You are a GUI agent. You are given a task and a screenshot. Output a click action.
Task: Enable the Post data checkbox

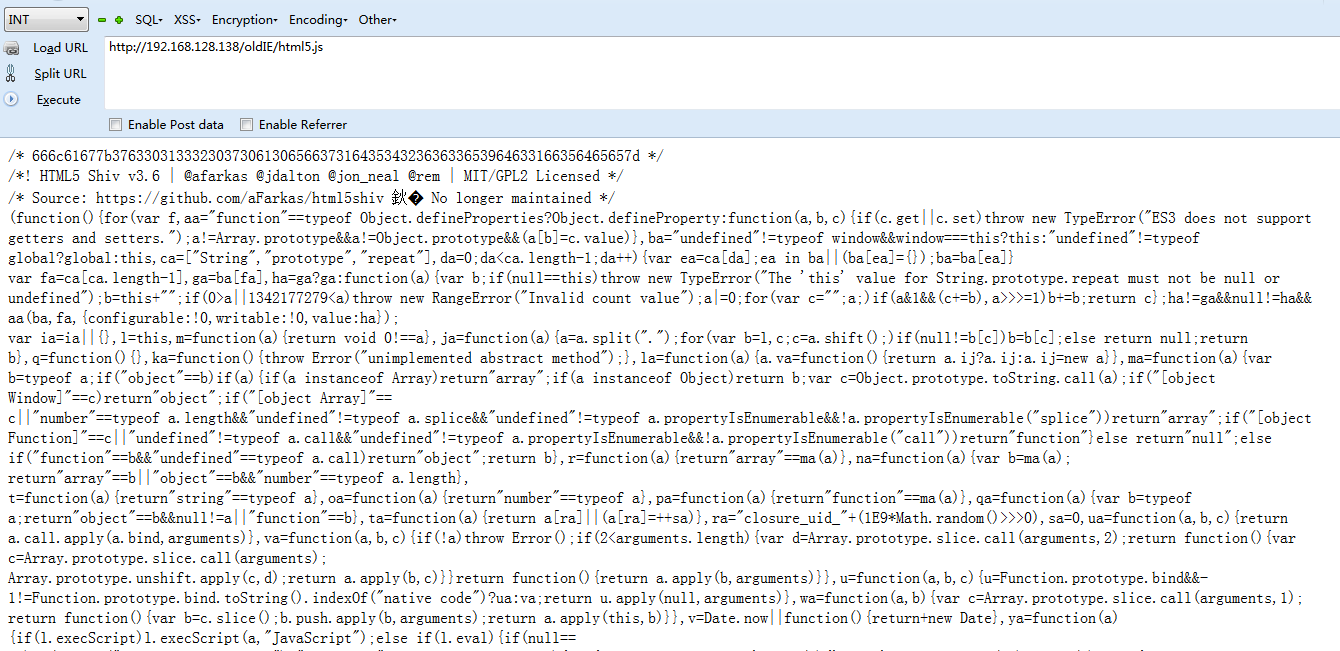click(x=116, y=125)
